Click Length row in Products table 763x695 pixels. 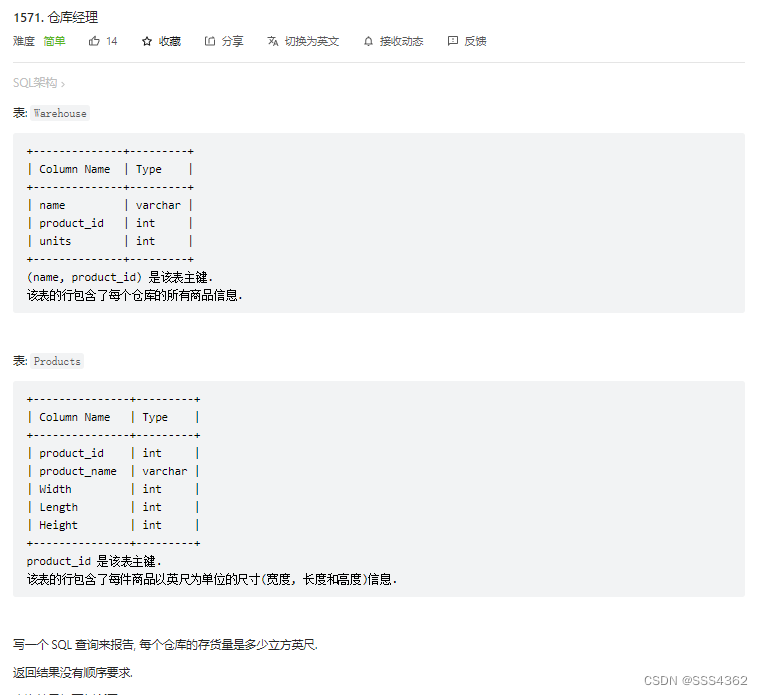coord(113,507)
